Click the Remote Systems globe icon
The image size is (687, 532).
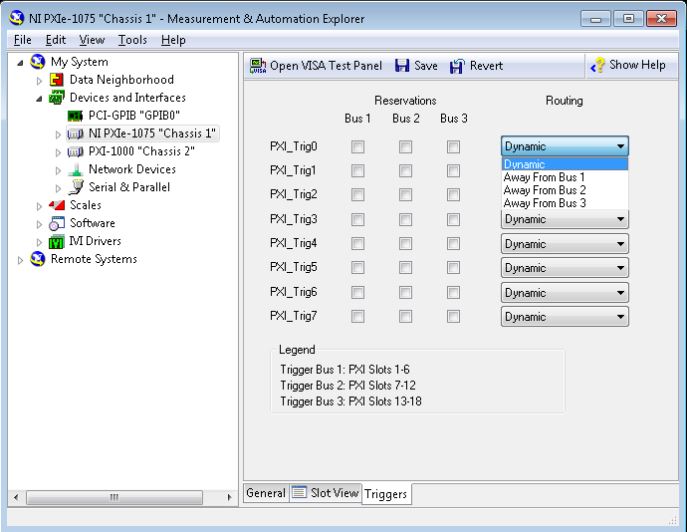pyautogui.click(x=38, y=259)
